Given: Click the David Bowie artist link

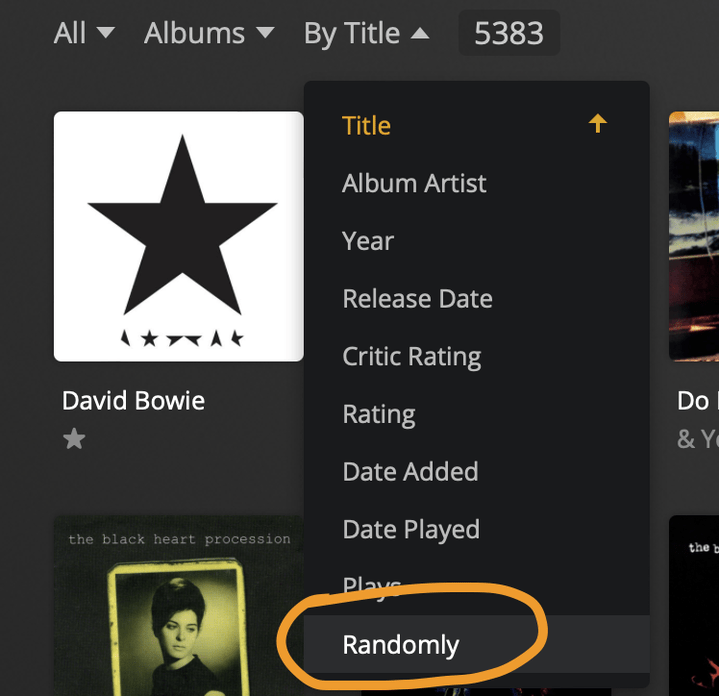Looking at the screenshot, I should point(133,401).
